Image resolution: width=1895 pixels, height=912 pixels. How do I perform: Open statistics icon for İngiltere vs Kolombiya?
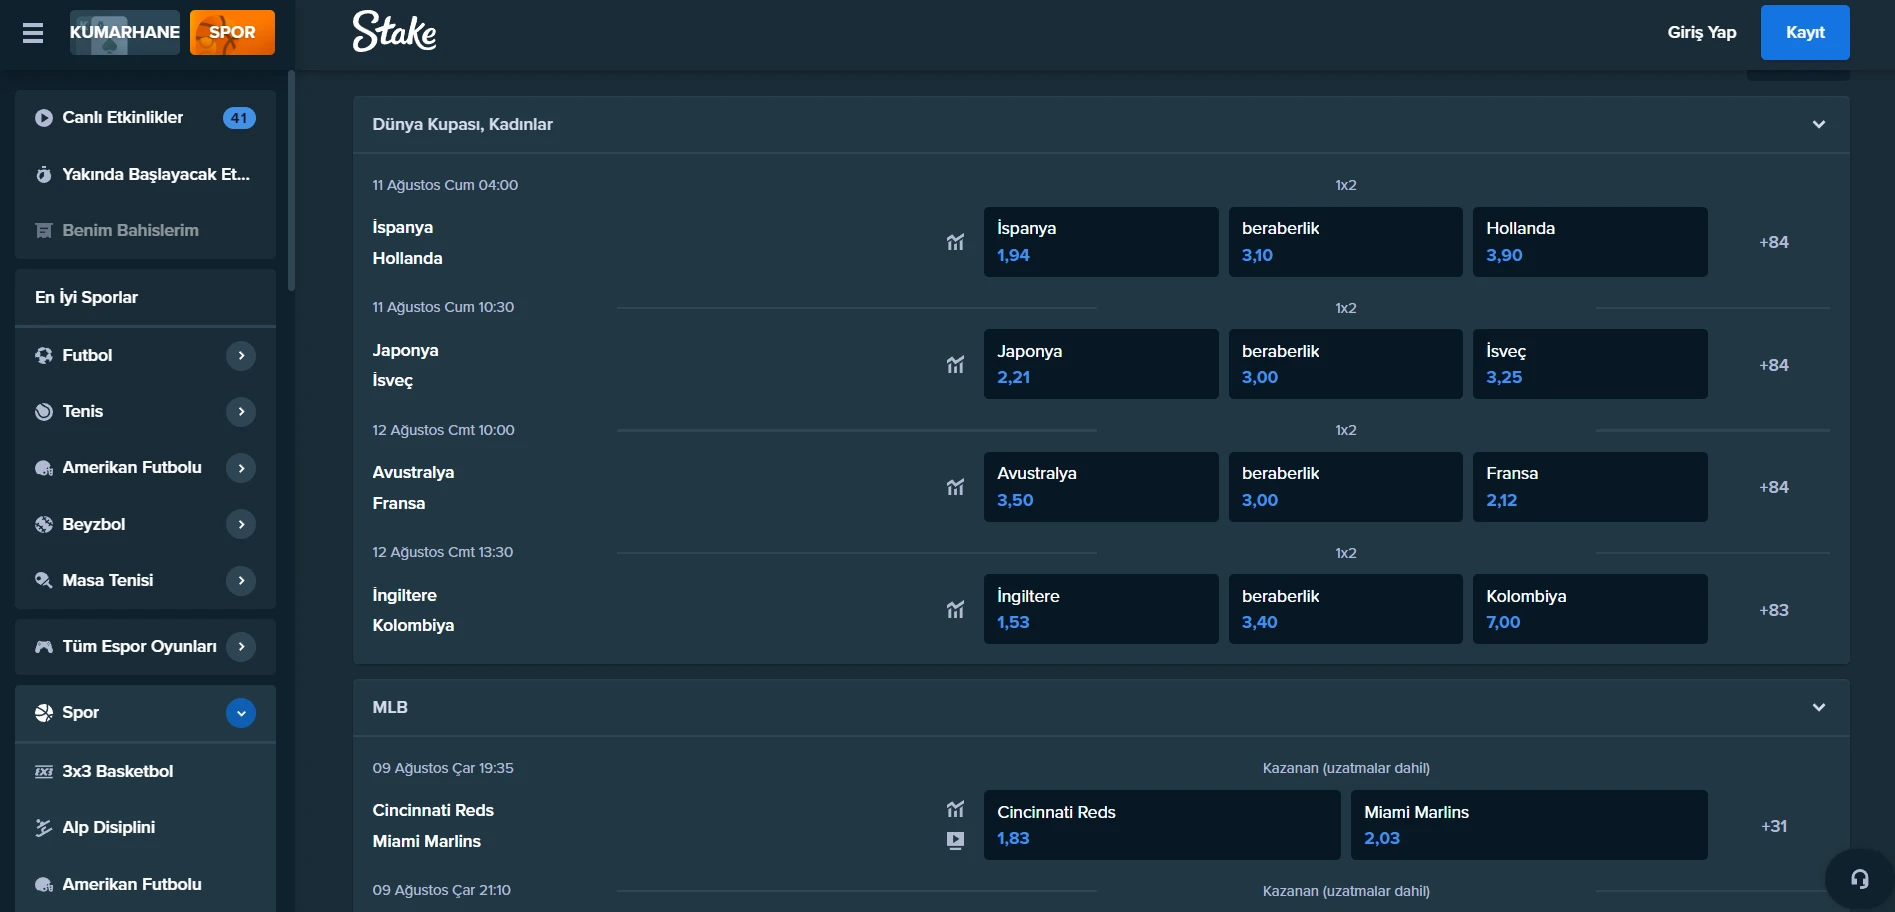pyautogui.click(x=955, y=609)
